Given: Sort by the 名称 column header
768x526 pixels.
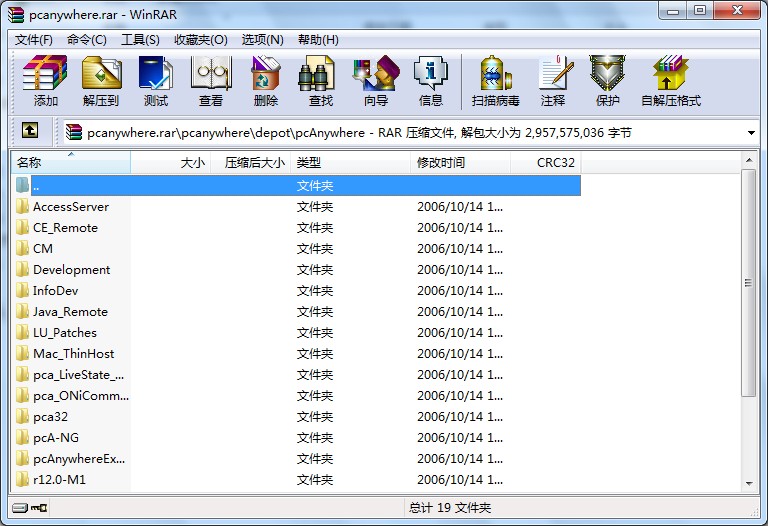Looking at the screenshot, I should coord(71,163).
